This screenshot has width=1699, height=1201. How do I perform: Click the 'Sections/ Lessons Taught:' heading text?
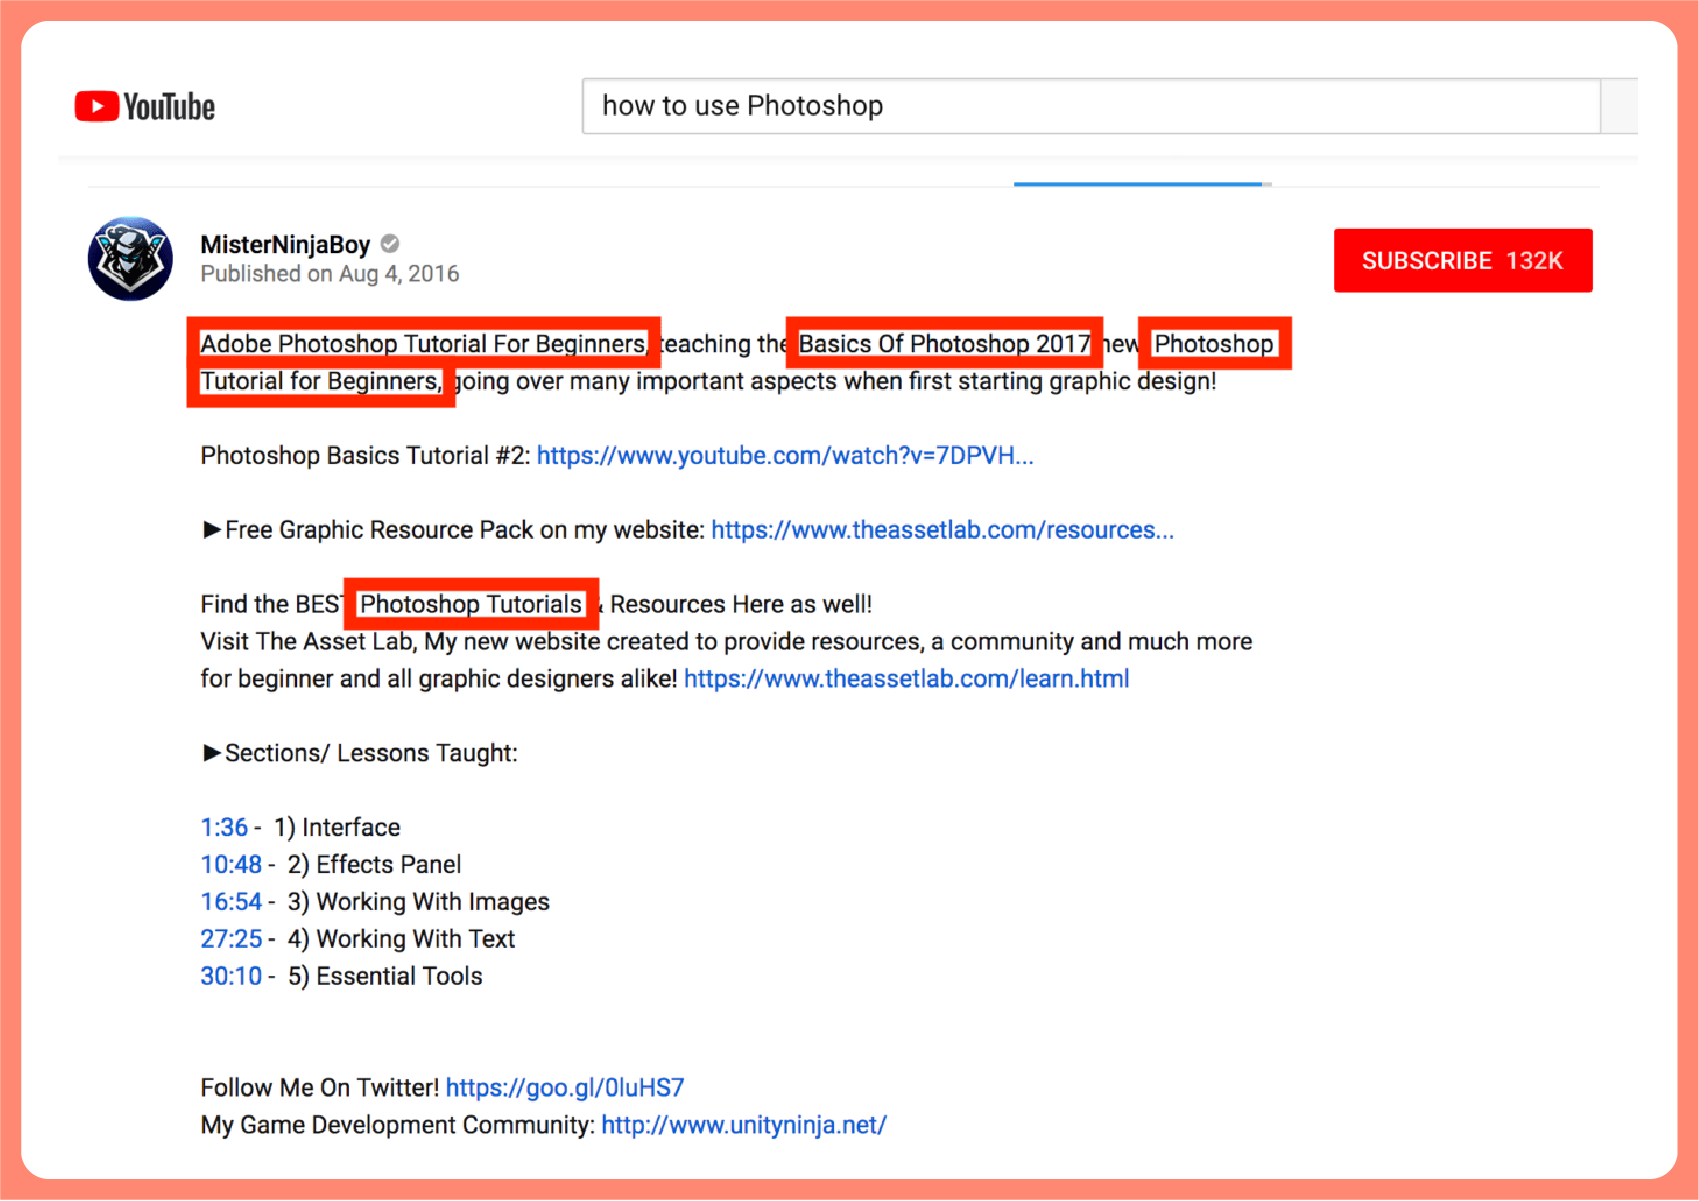(371, 753)
